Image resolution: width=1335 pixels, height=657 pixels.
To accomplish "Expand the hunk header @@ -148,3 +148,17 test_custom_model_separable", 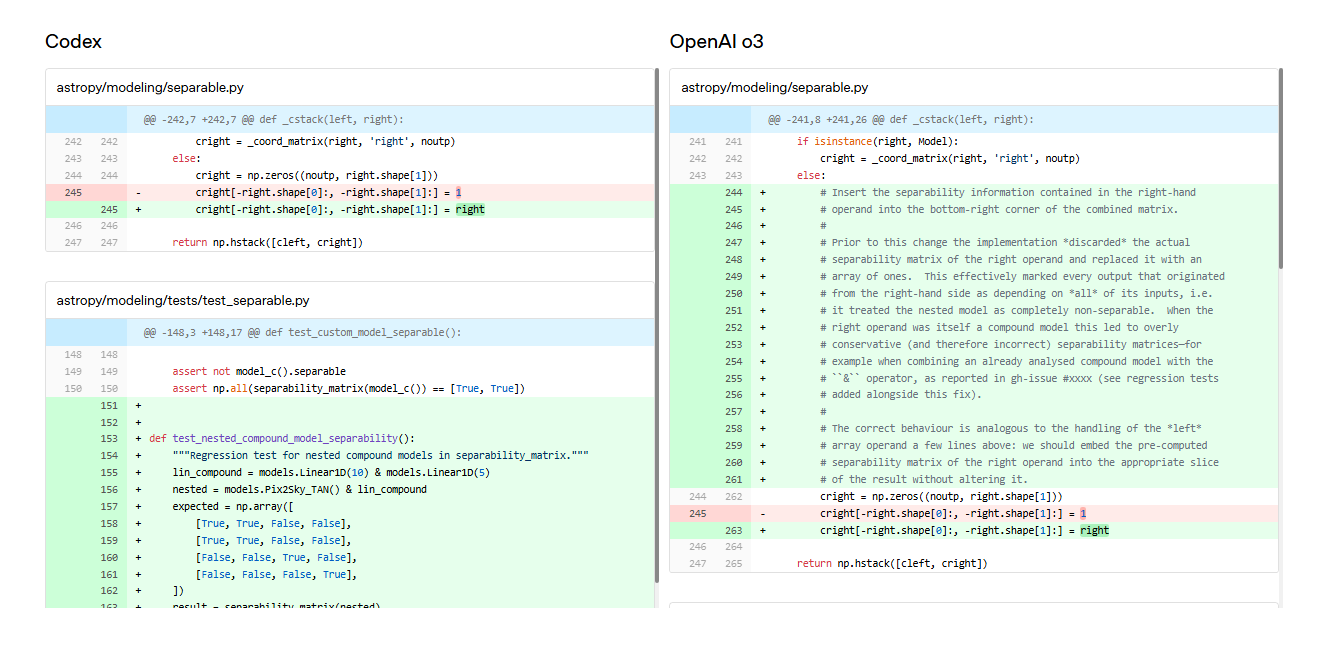I will pos(350,332).
